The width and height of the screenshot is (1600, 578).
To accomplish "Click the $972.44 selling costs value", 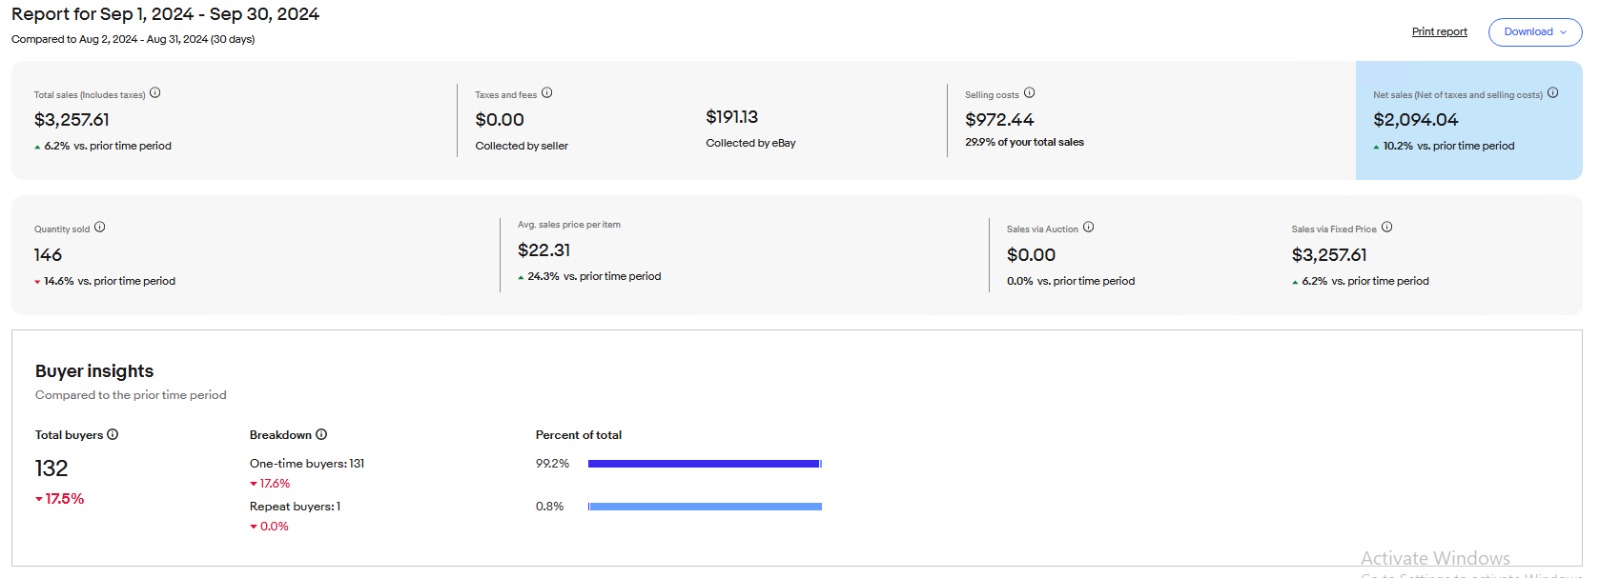I will [x=999, y=120].
